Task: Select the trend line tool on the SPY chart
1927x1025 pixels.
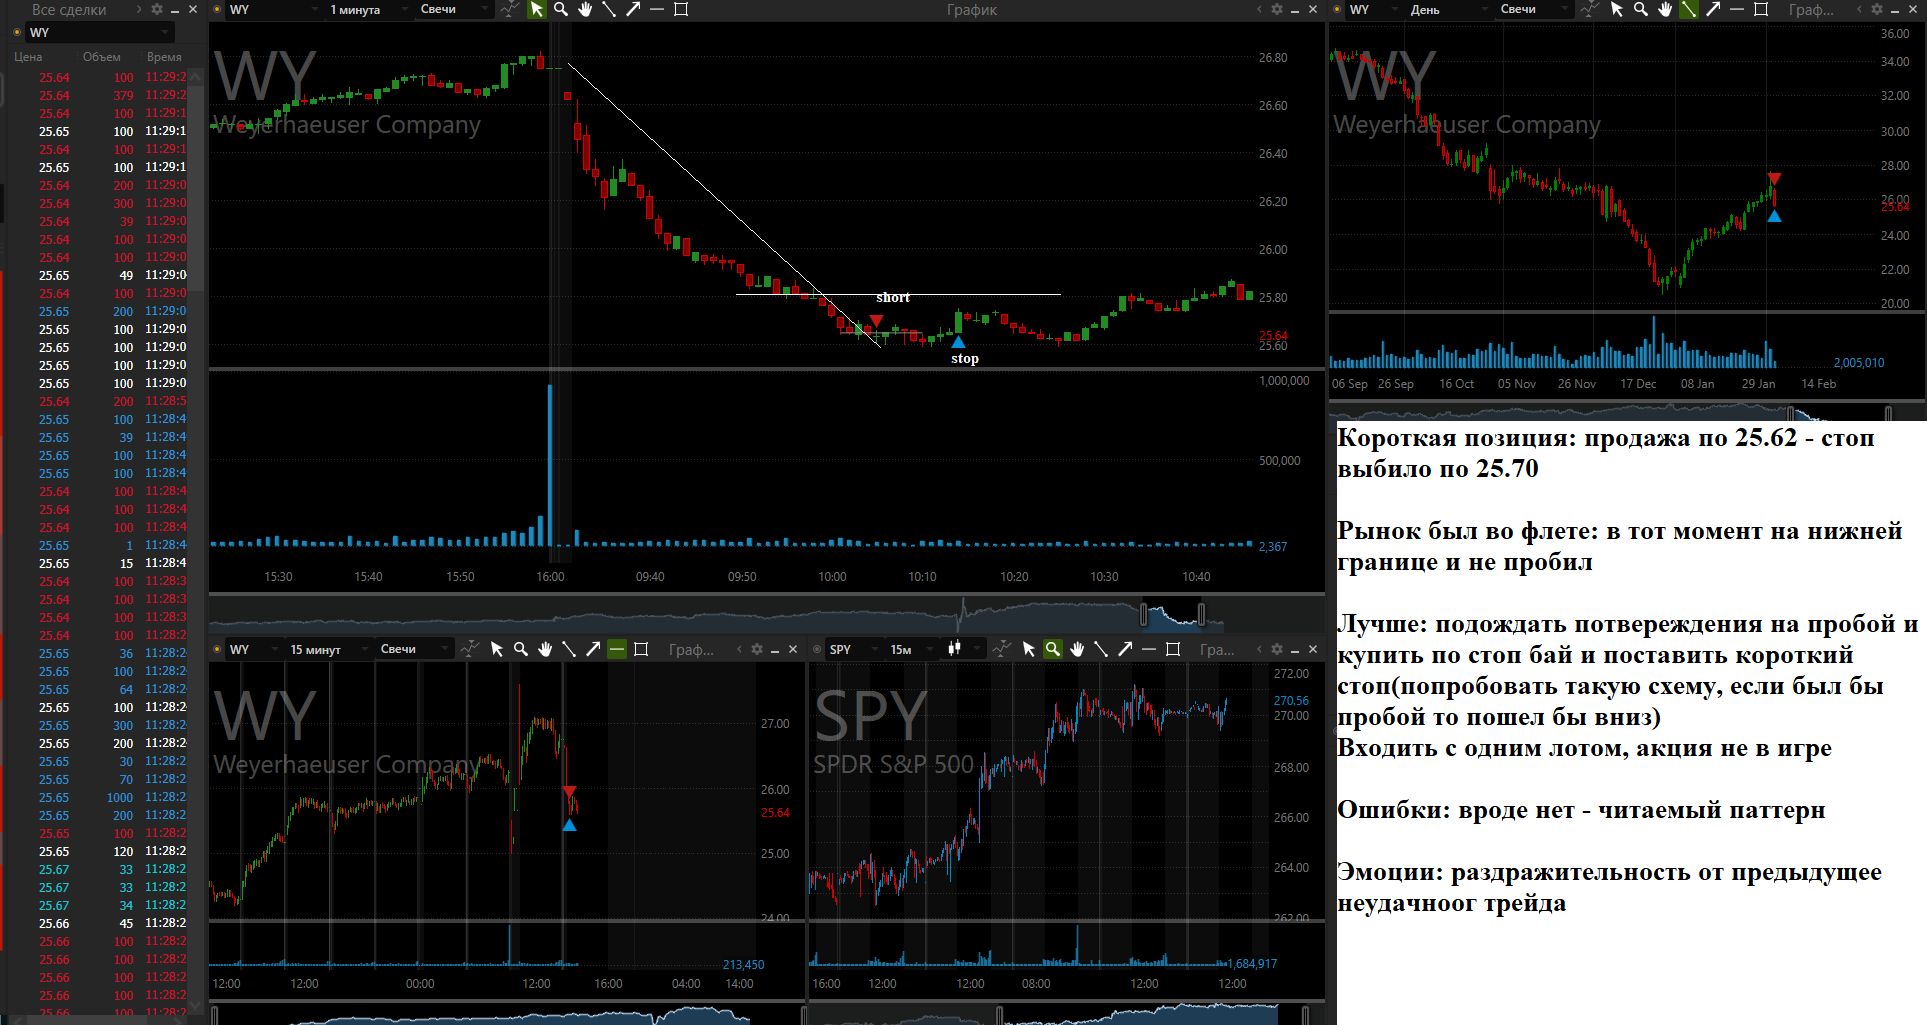Action: [1101, 649]
